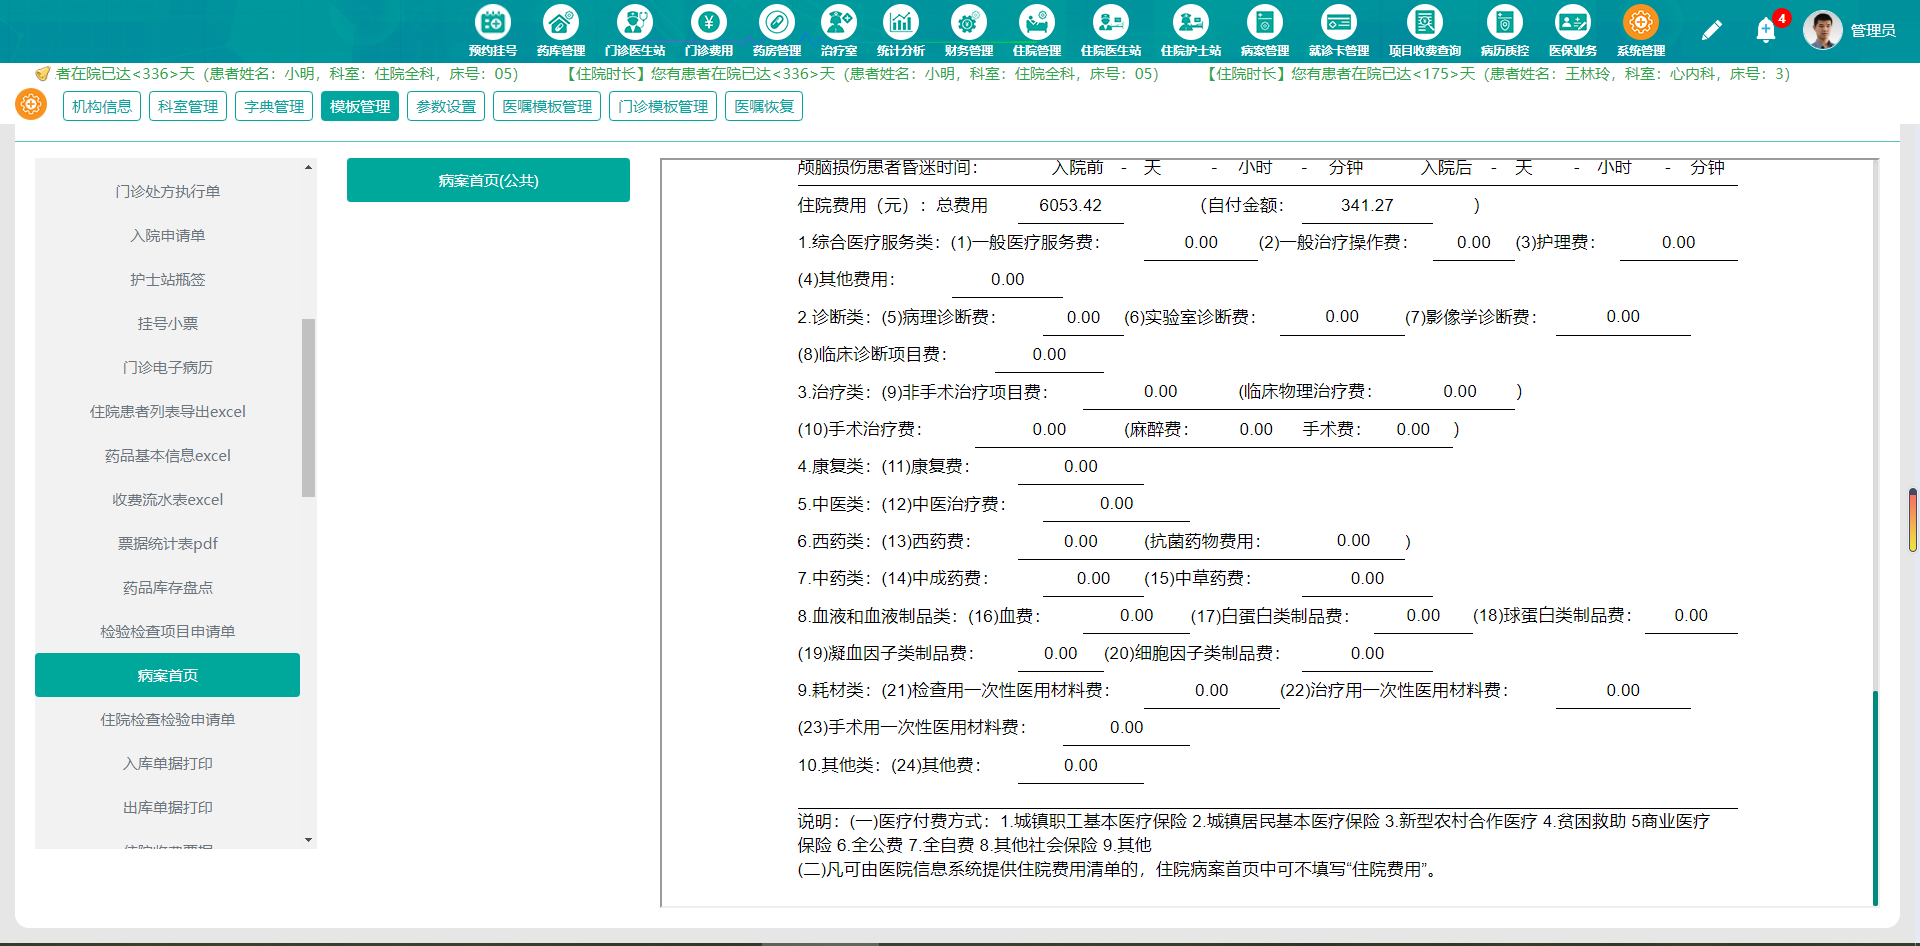The height and width of the screenshot is (946, 1920).
Task: Click the 住院时长 notice for 王林玲
Action: point(1497,74)
